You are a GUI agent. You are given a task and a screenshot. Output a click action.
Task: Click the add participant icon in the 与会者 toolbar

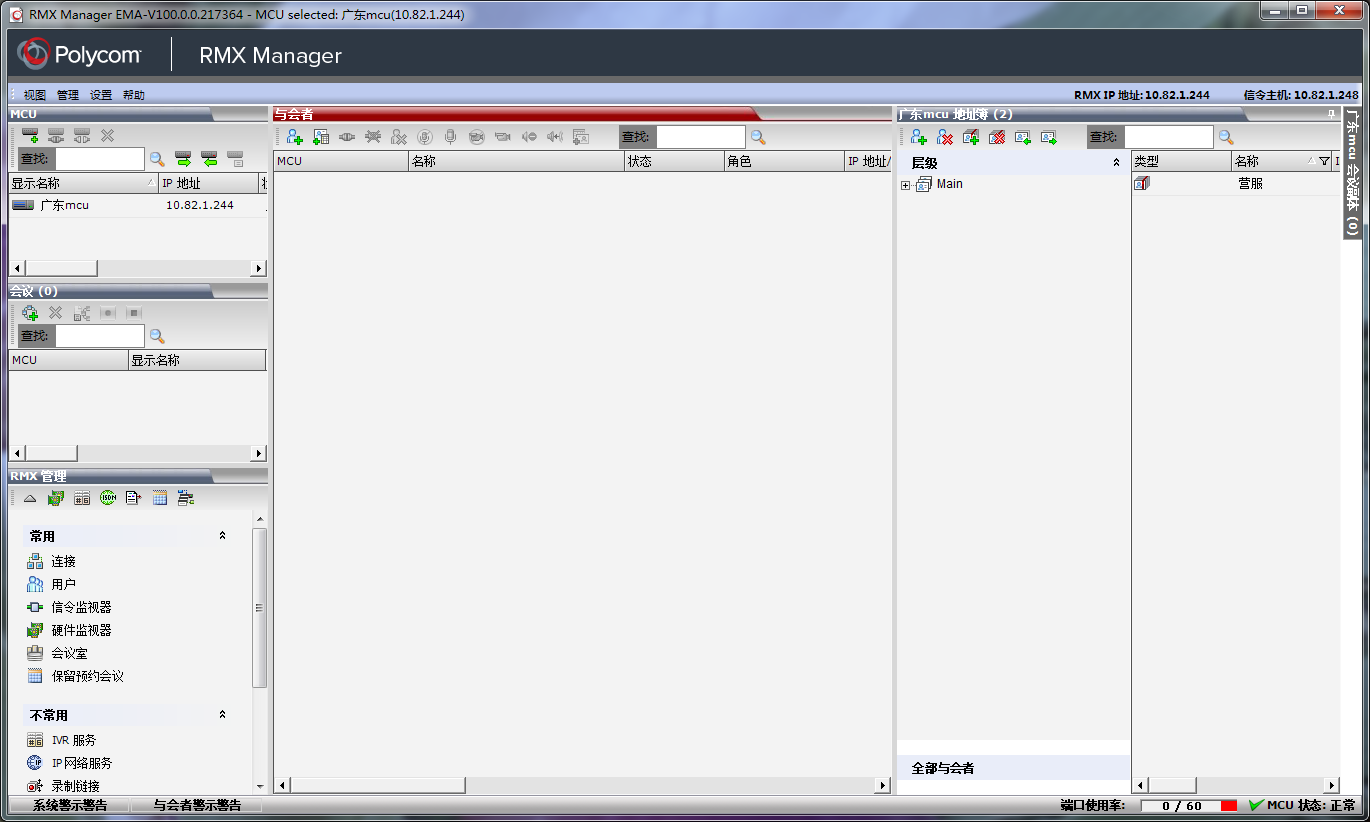pos(294,137)
